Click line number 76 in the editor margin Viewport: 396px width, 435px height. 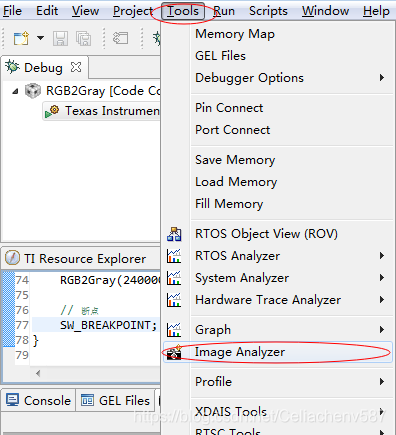(22, 310)
